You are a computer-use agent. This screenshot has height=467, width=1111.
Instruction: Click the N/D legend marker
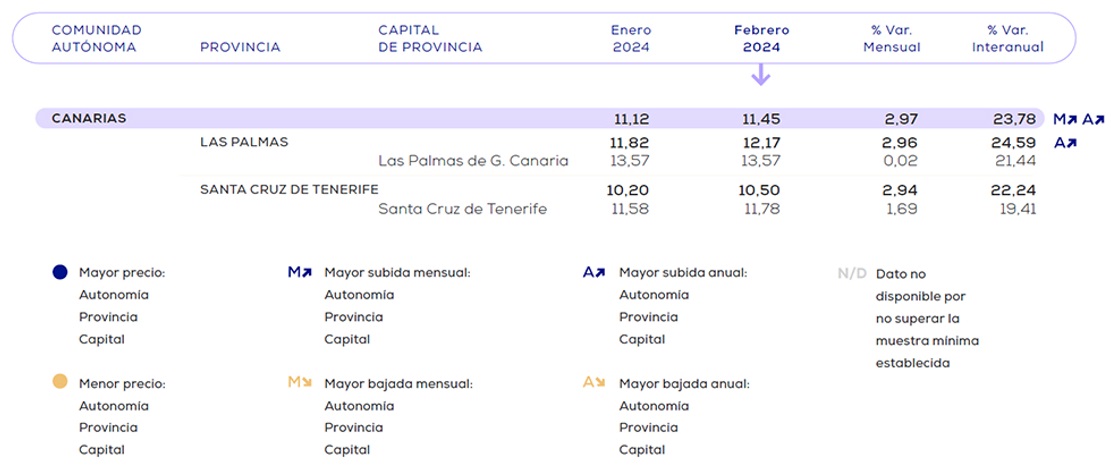(852, 273)
